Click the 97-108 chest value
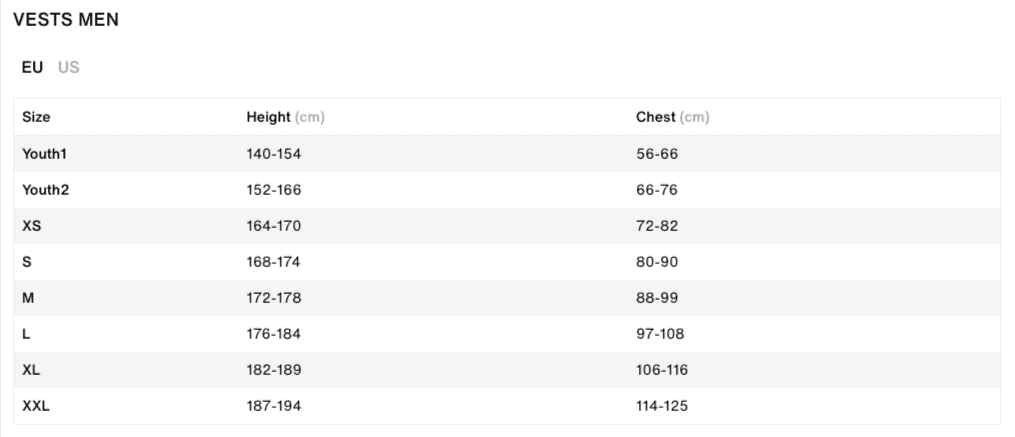 (660, 334)
